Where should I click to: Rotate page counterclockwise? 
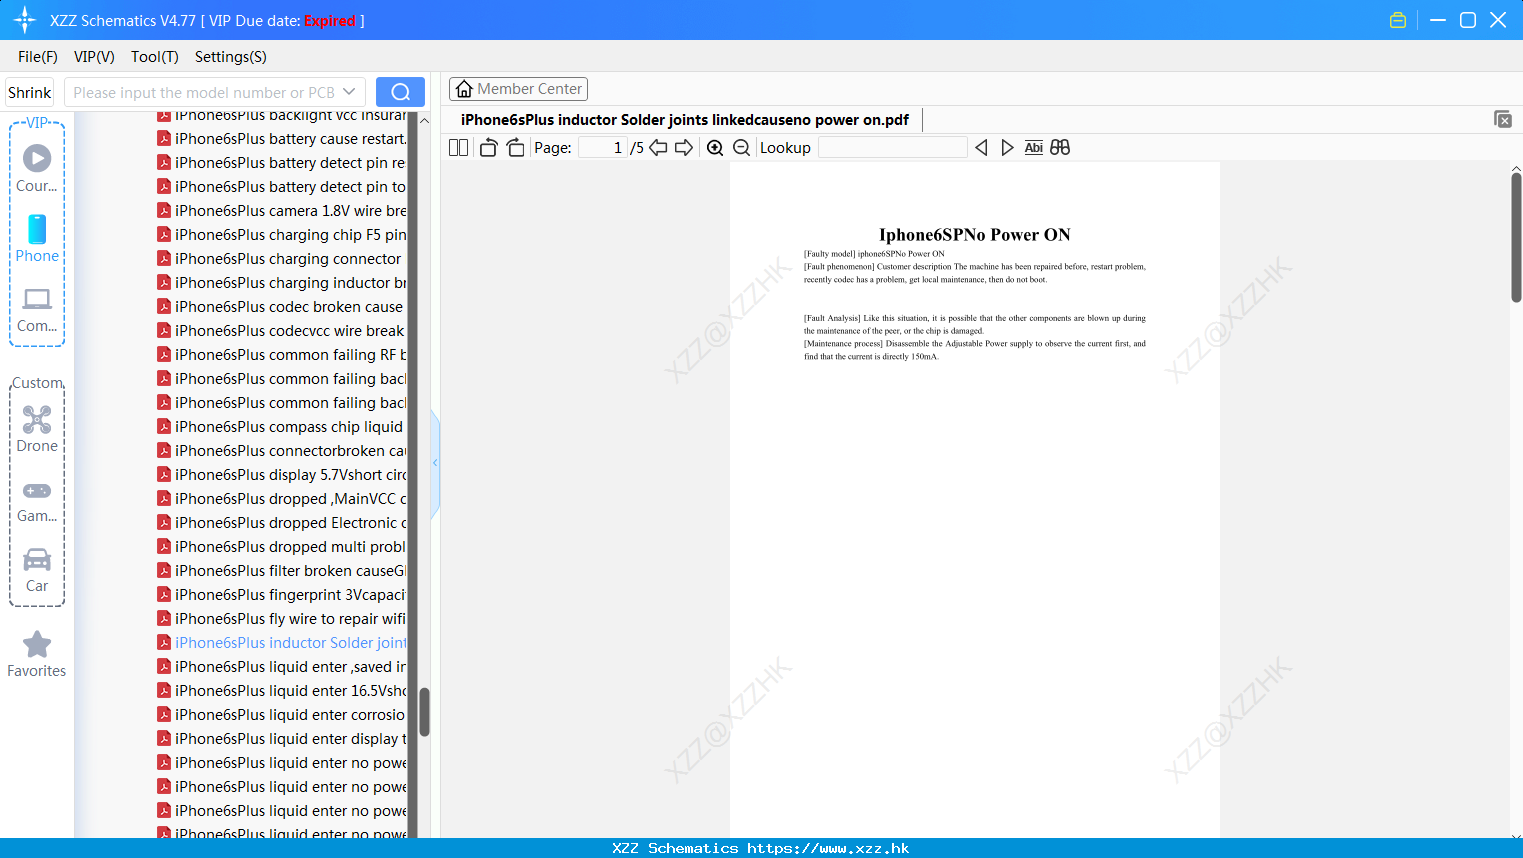[x=488, y=148]
